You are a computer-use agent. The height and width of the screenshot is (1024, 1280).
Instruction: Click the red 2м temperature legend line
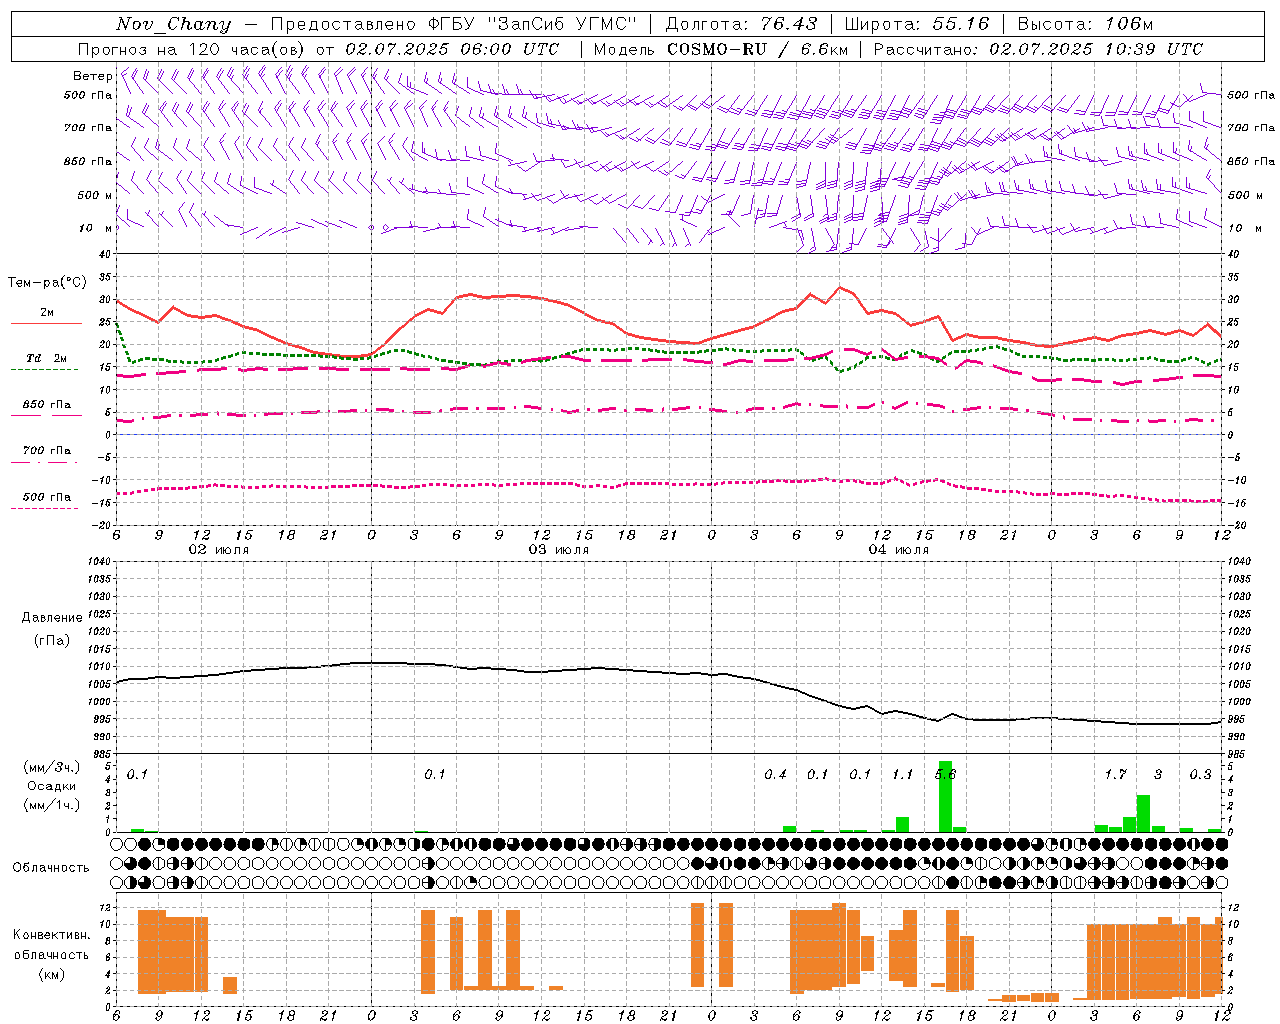click(x=46, y=323)
